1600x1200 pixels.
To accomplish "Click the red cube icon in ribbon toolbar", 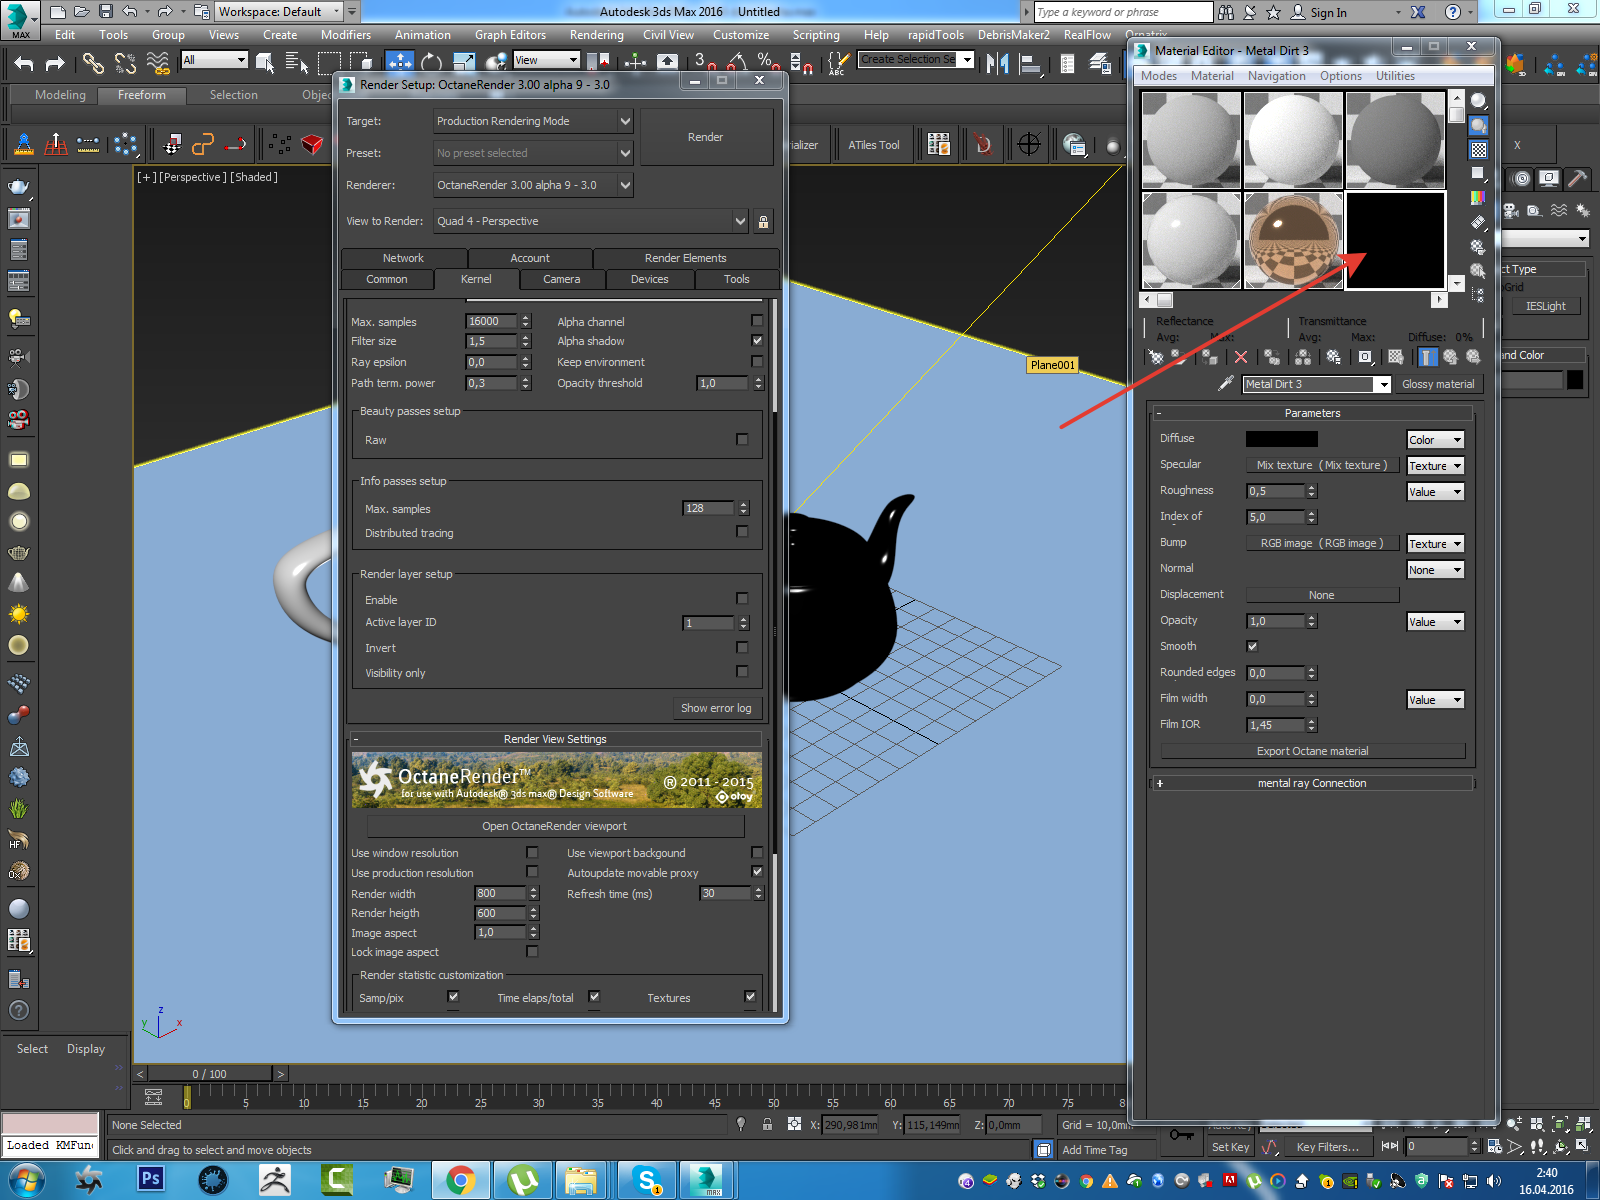I will pyautogui.click(x=313, y=145).
